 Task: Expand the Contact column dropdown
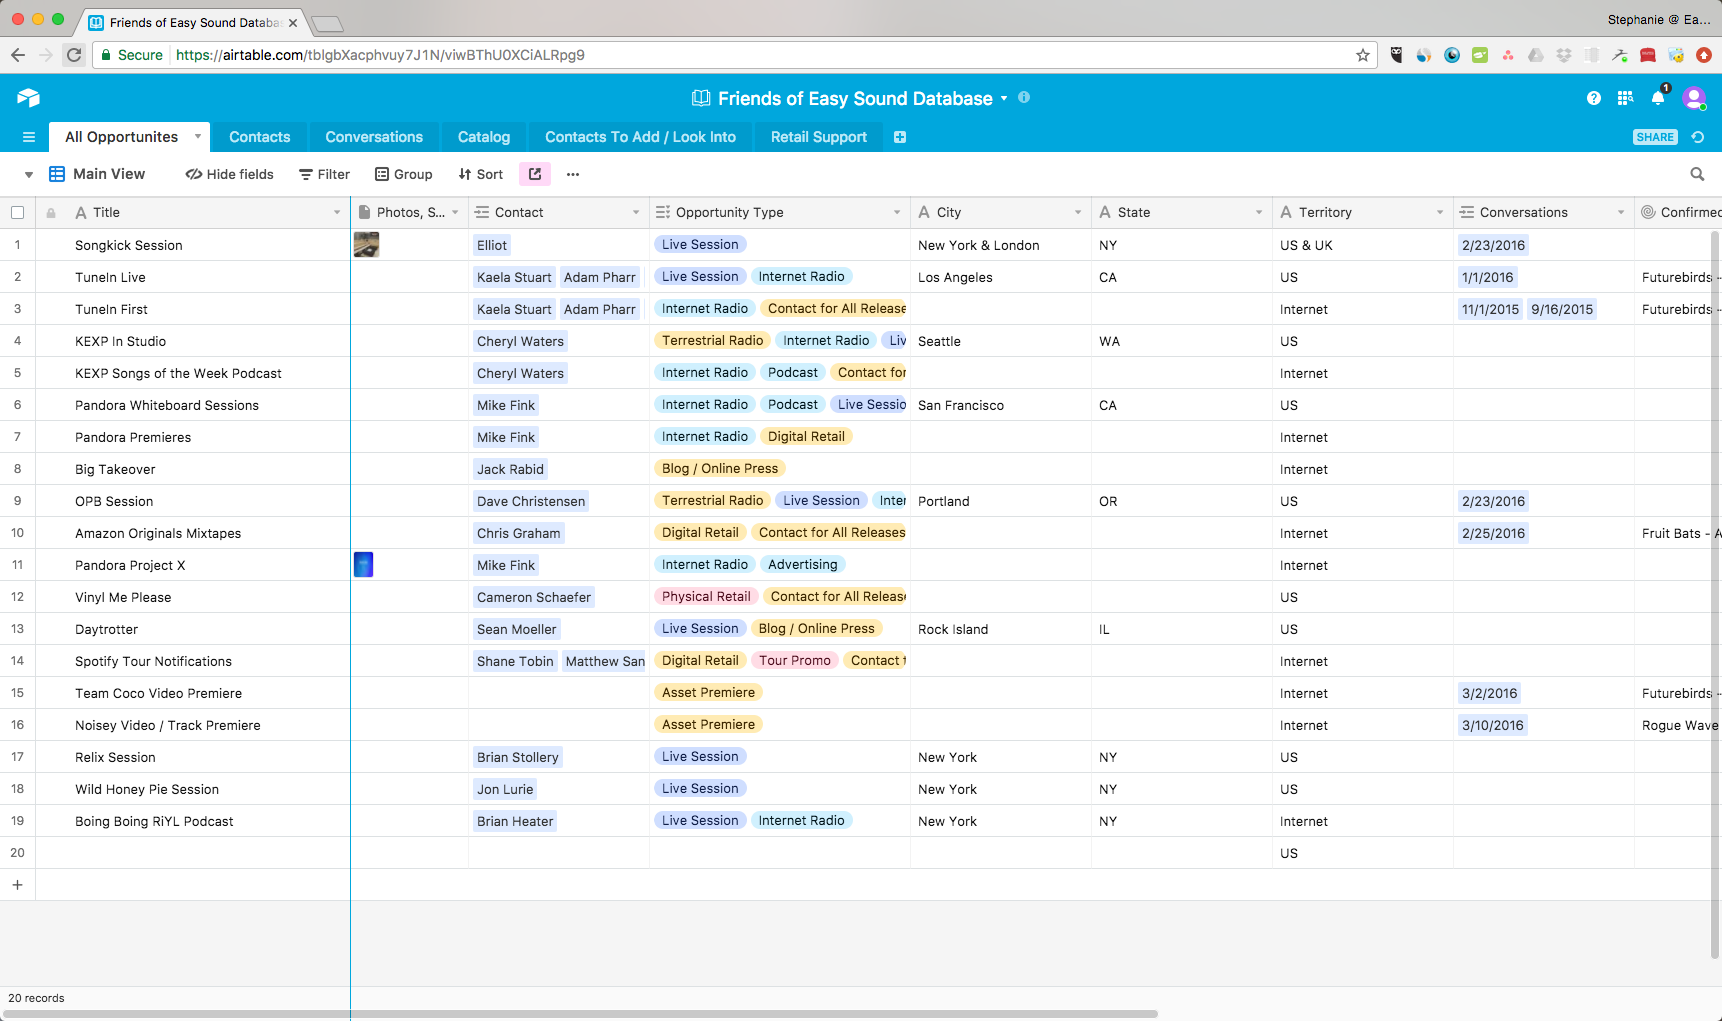pos(636,212)
